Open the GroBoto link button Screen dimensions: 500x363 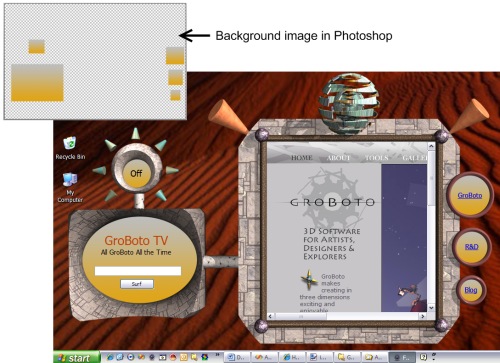click(x=469, y=196)
